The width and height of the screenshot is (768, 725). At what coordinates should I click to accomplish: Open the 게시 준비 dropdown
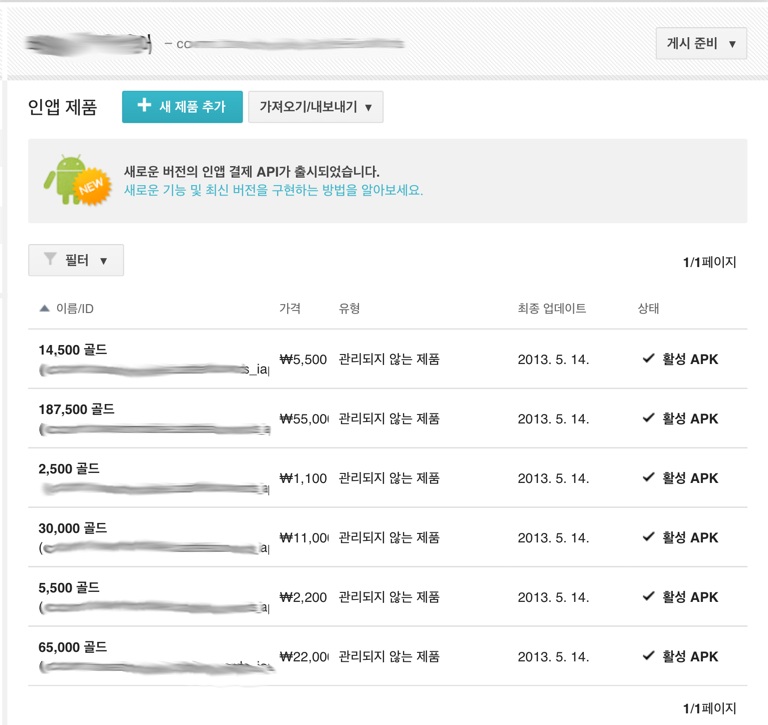(x=701, y=44)
